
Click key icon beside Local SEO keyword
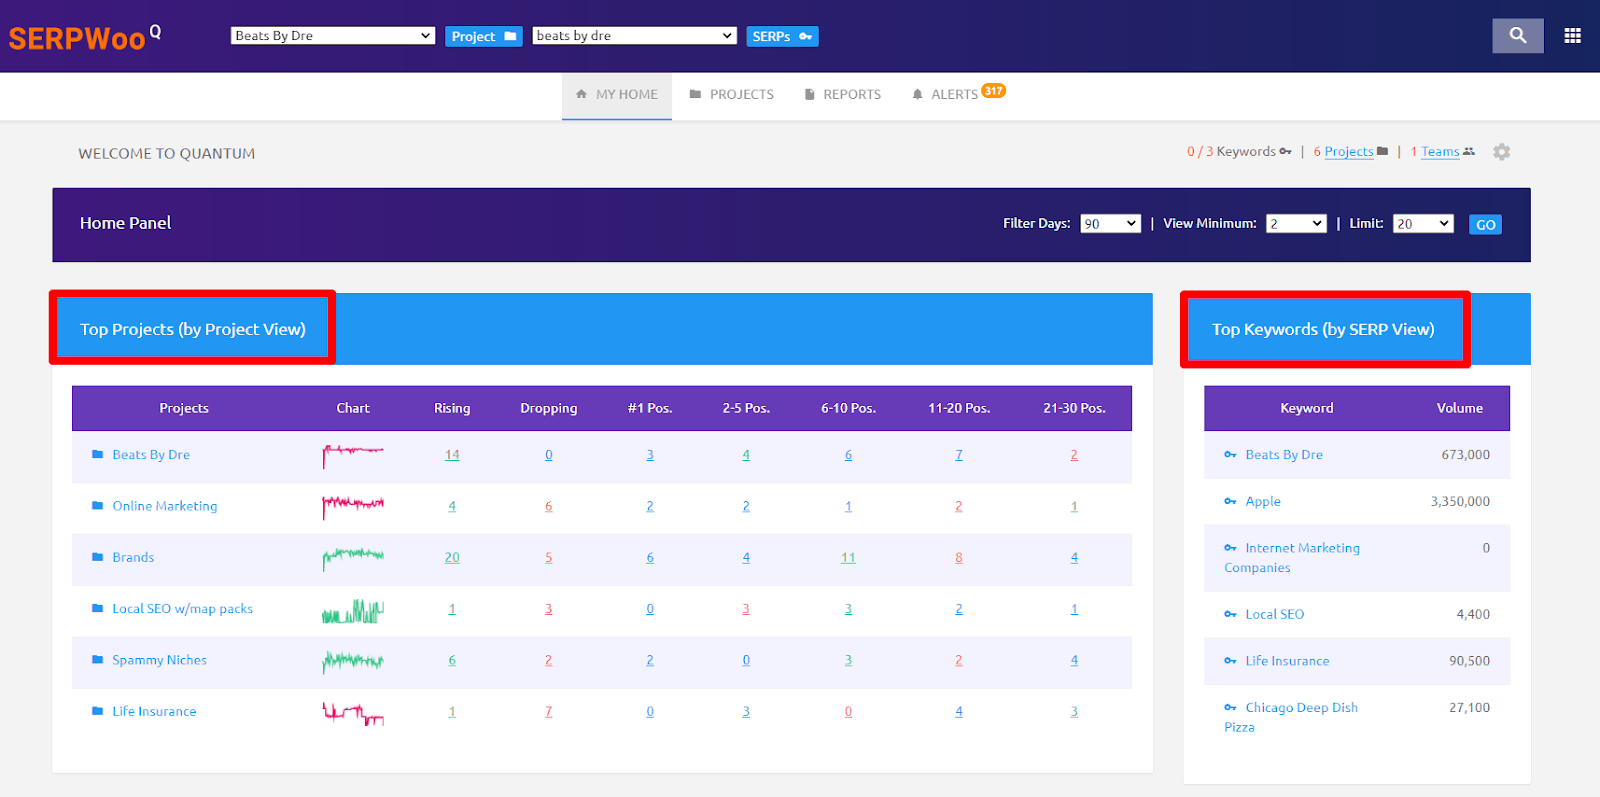[x=1230, y=614]
